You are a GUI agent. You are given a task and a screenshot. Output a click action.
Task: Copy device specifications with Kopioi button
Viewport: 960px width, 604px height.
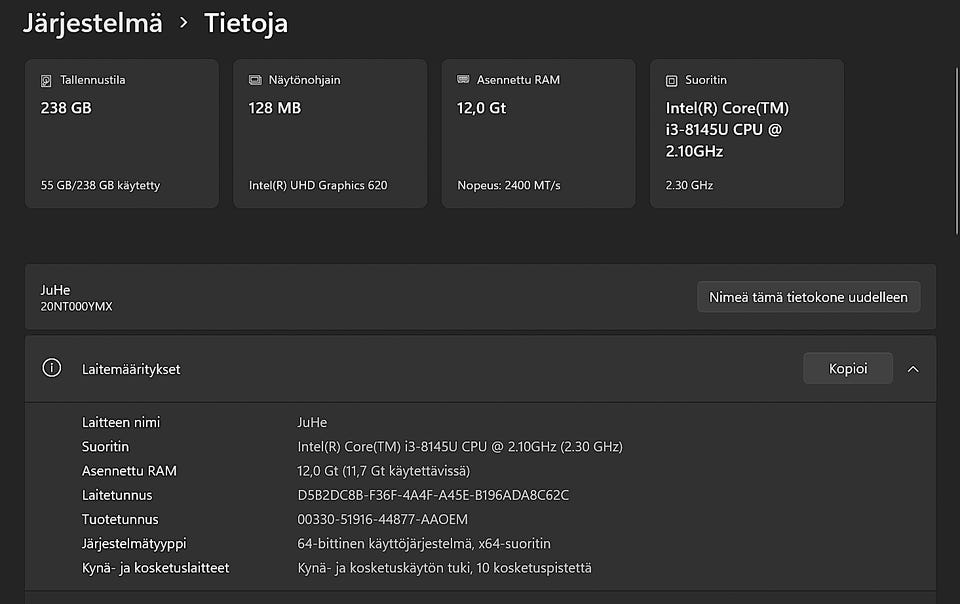[847, 369]
